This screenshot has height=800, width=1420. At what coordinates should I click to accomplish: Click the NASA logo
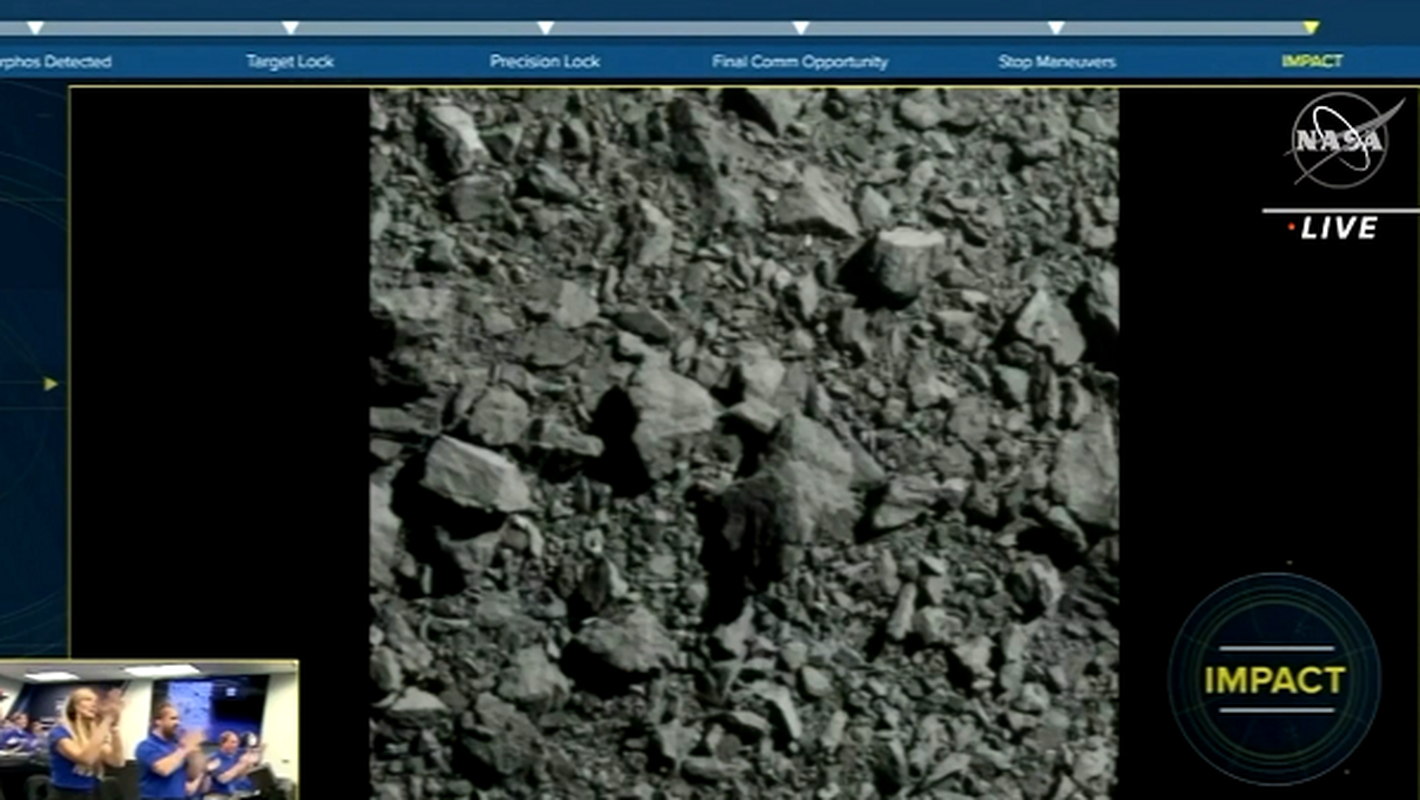click(x=1343, y=139)
